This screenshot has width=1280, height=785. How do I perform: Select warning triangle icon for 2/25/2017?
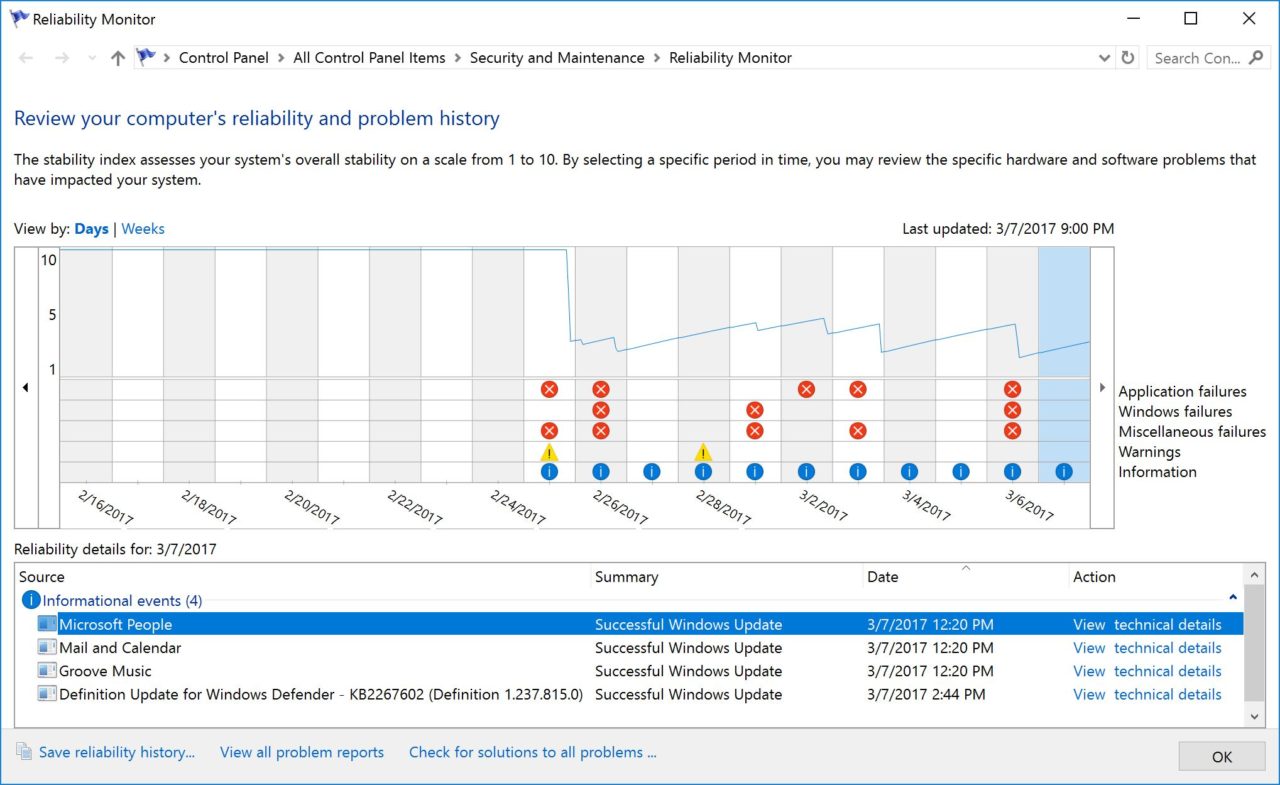549,452
